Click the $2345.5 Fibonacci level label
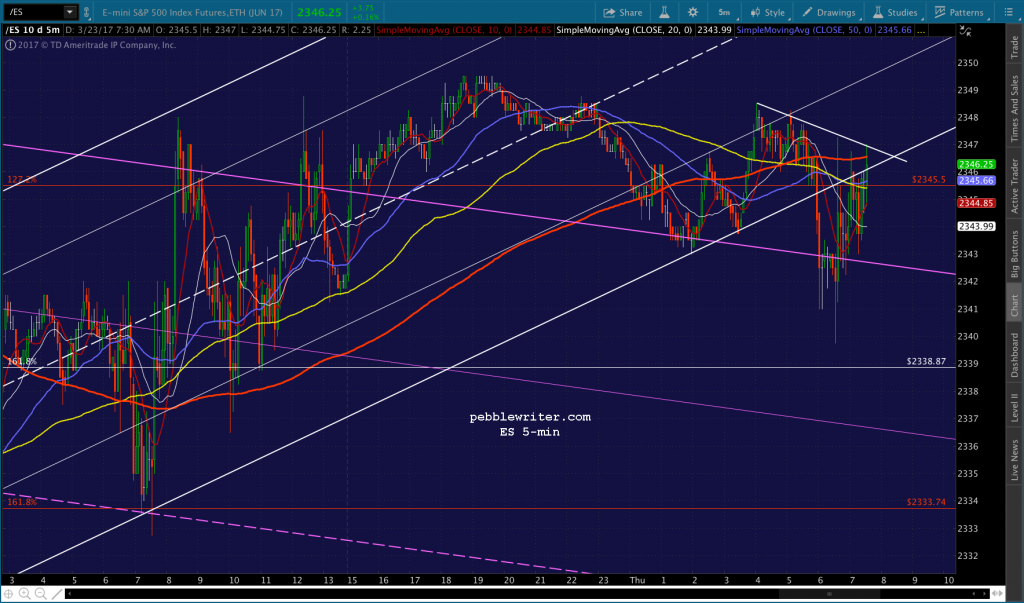Viewport: 1024px width, 603px height. [929, 179]
